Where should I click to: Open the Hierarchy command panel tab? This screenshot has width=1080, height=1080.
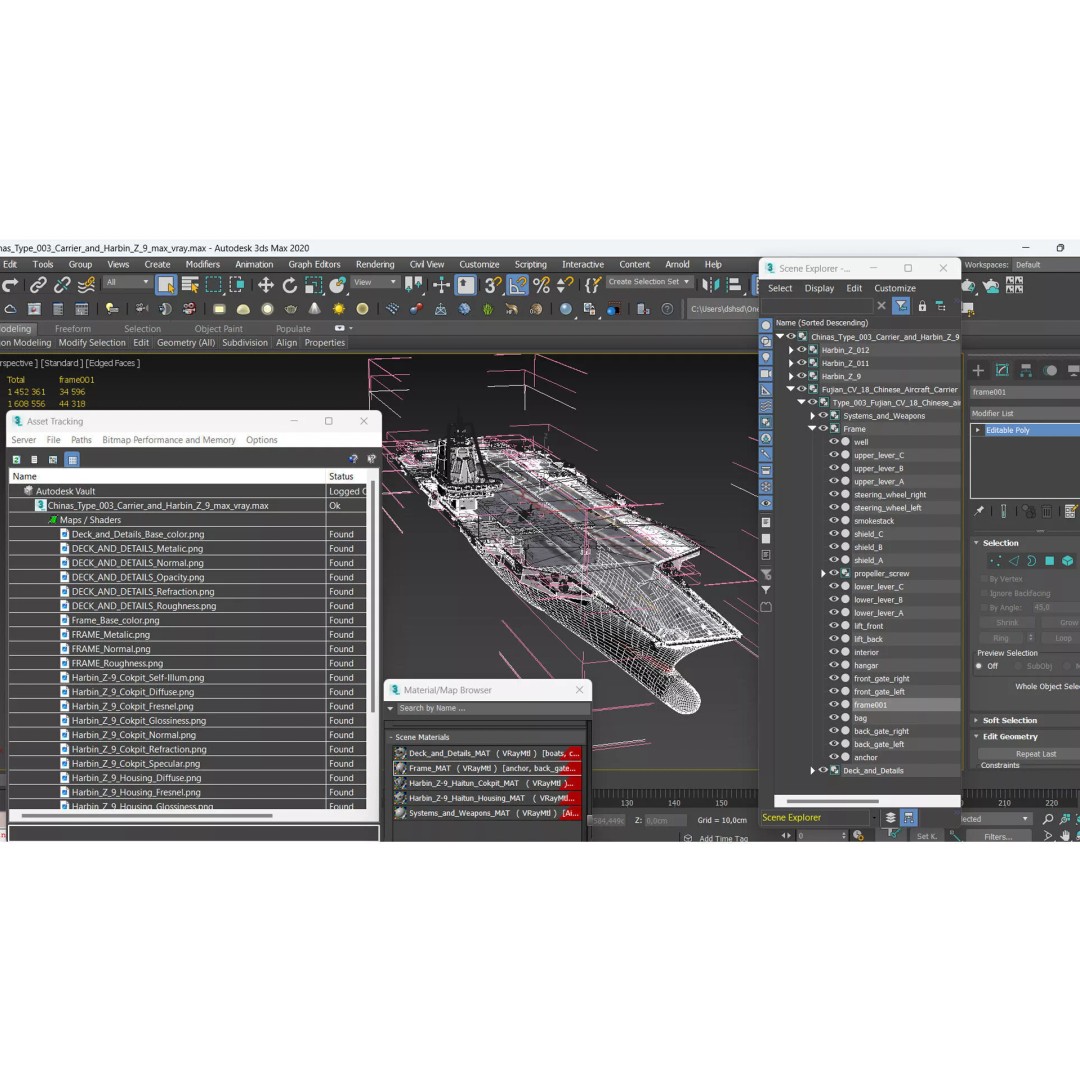pyautogui.click(x=1026, y=371)
